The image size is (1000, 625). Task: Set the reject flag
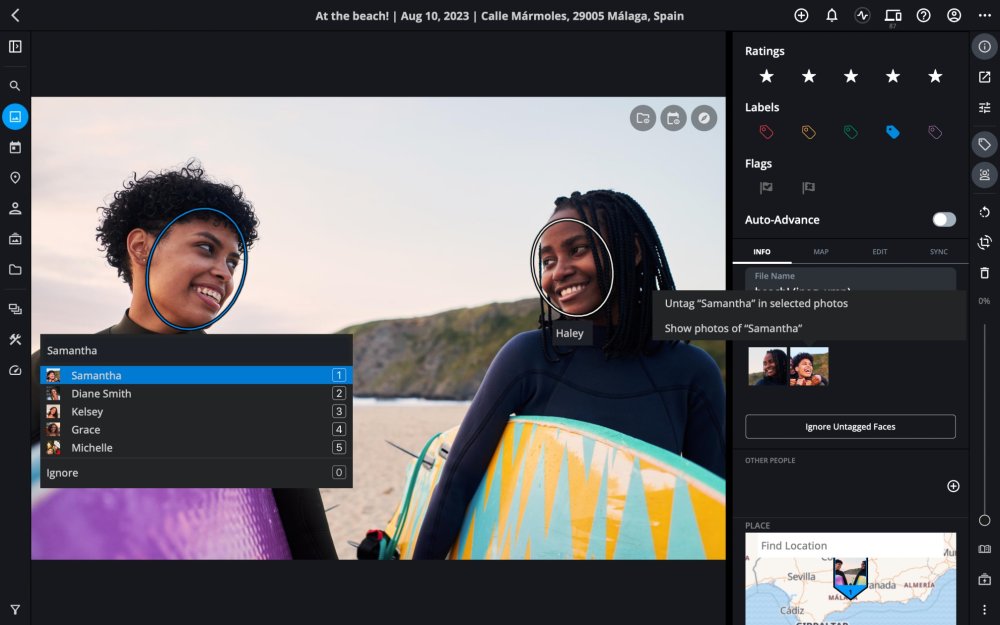tap(808, 188)
